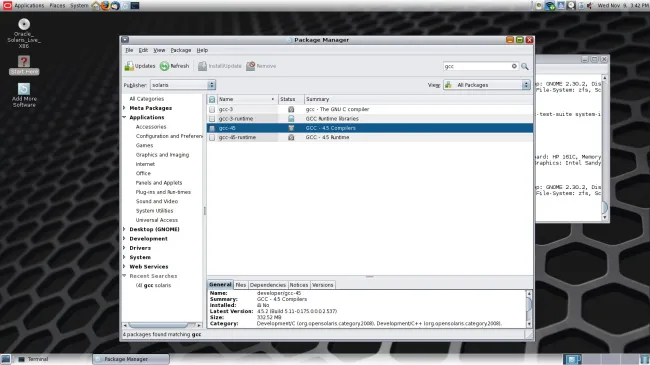Open Package Manager window menu icon

pyautogui.click(x=125, y=40)
